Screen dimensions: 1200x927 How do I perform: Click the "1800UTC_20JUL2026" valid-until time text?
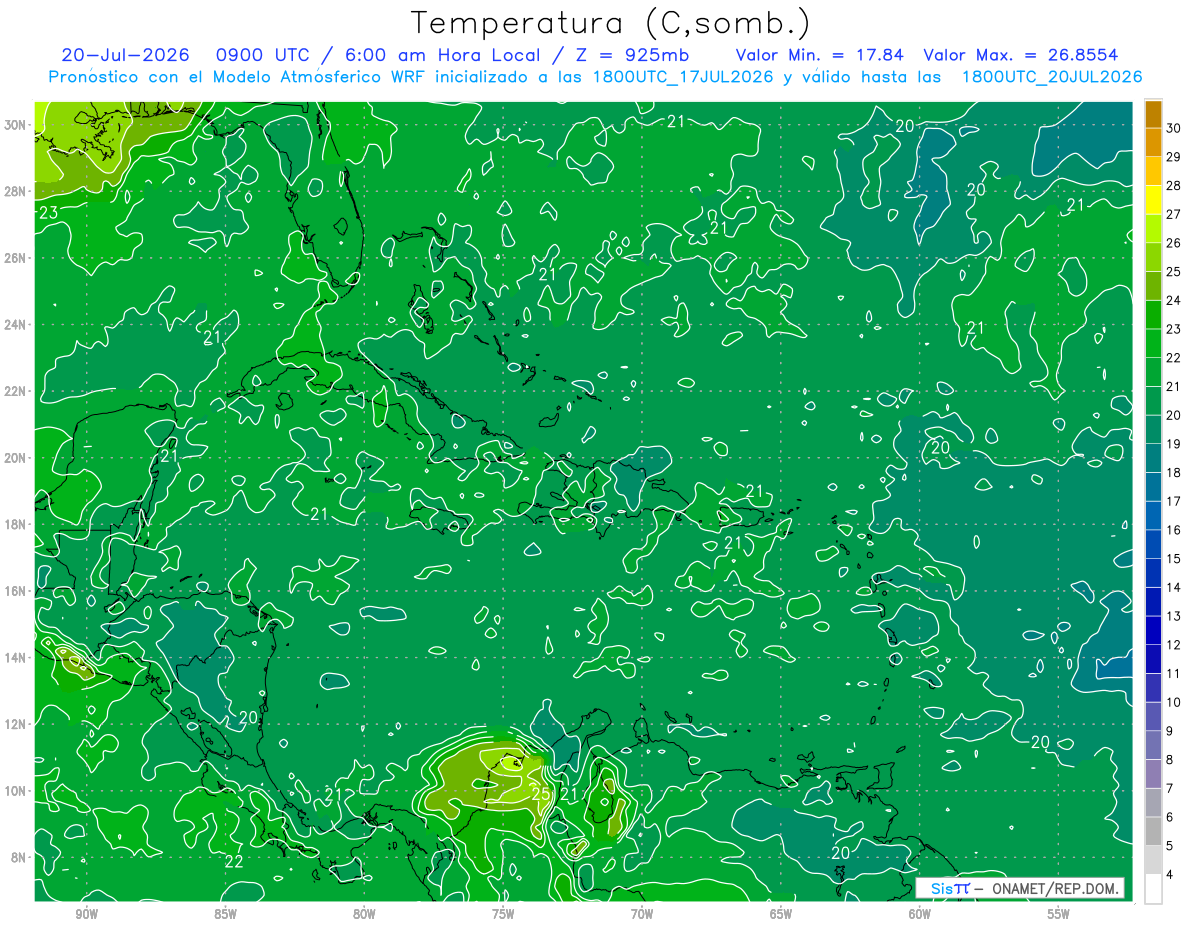coord(1051,77)
